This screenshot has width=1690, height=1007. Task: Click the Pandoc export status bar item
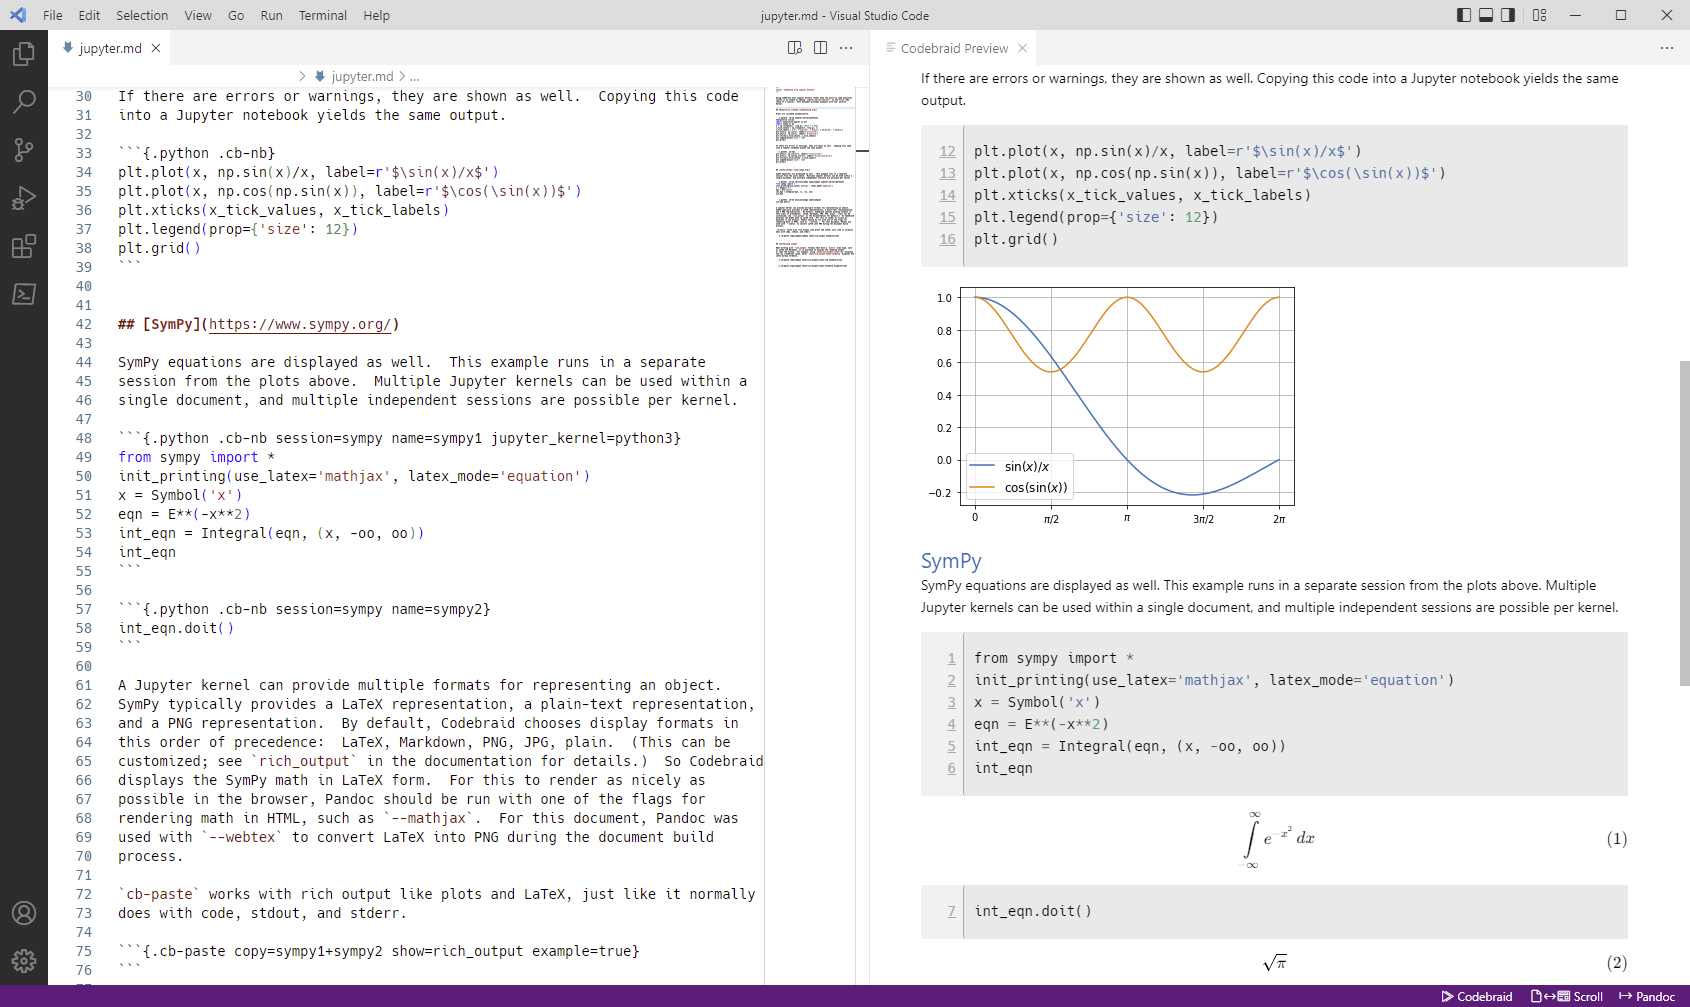1647,996
